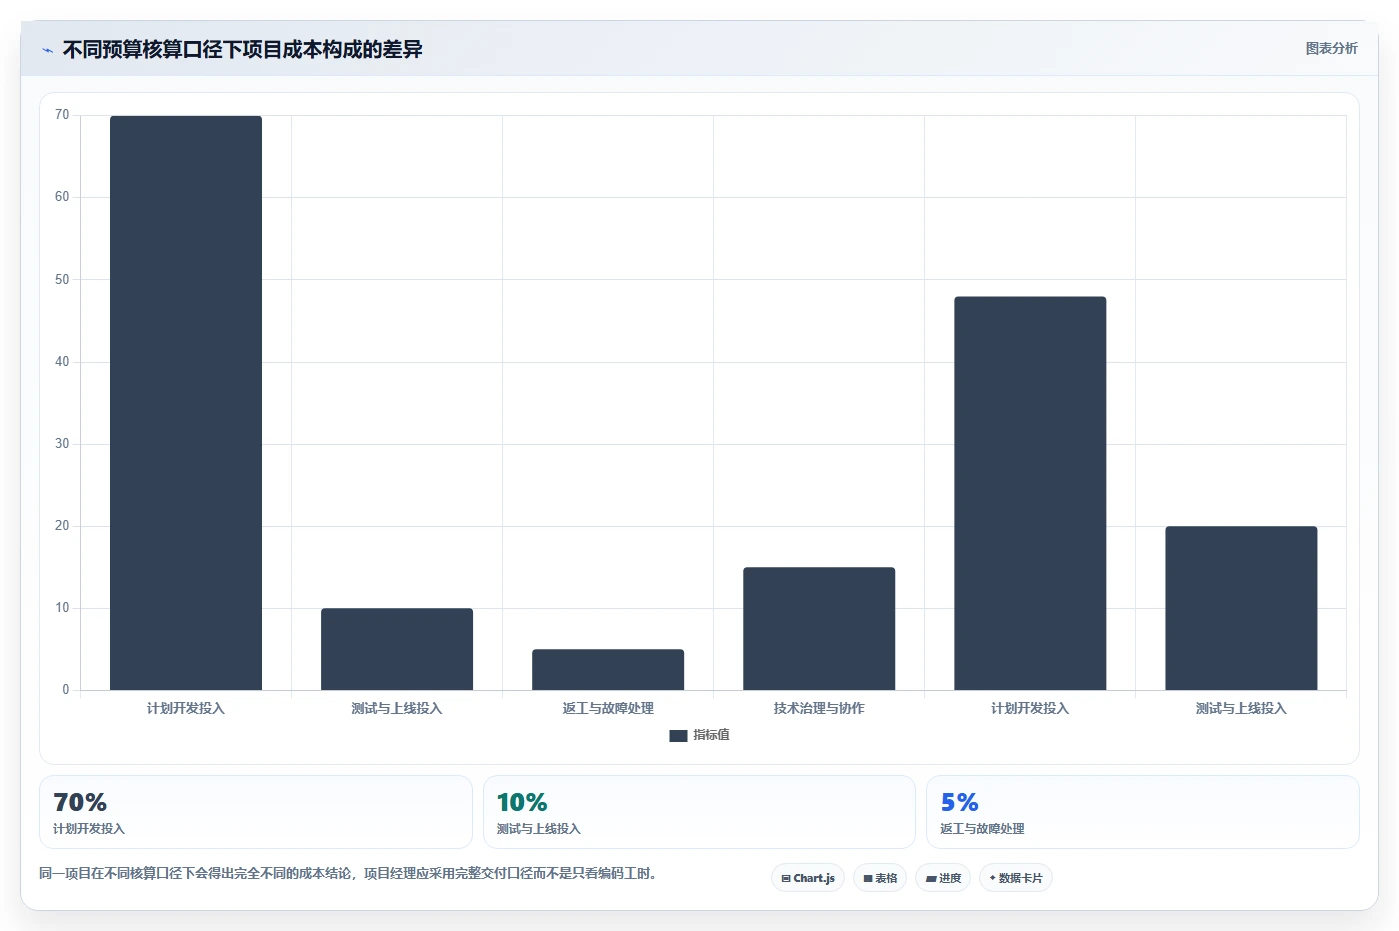Viewport: 1399px width, 931px height.
Task: Select the 技术治理与协作 bar with value 15
Action: pyautogui.click(x=819, y=629)
